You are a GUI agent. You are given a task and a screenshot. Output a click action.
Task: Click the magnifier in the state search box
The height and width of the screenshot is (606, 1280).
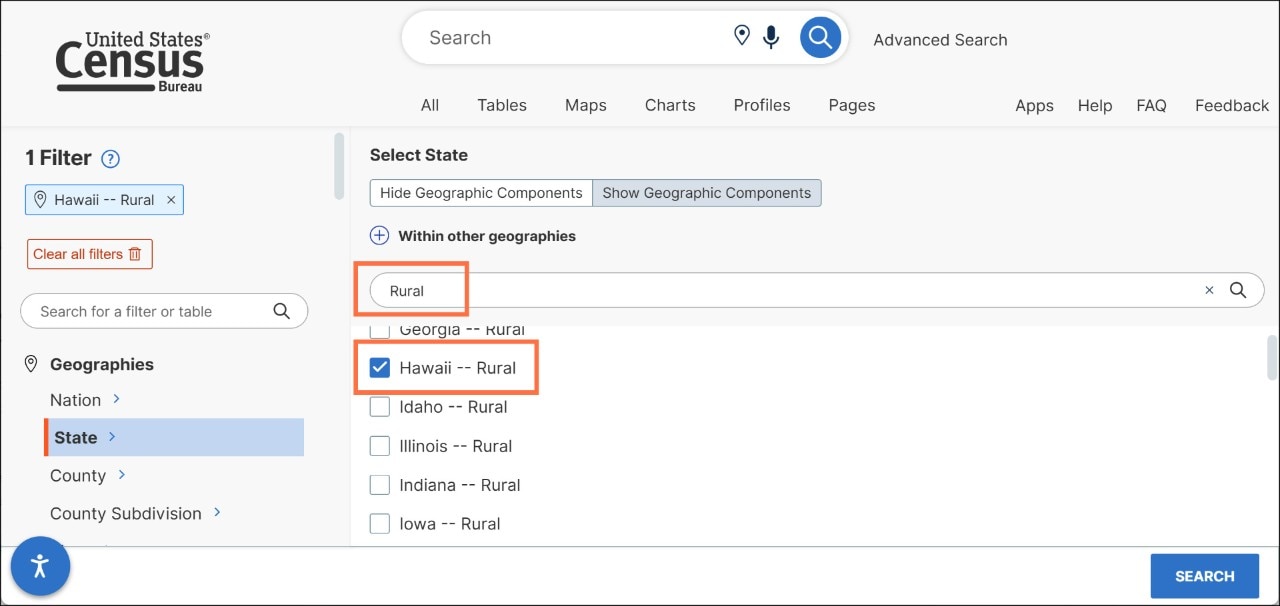[1238, 290]
